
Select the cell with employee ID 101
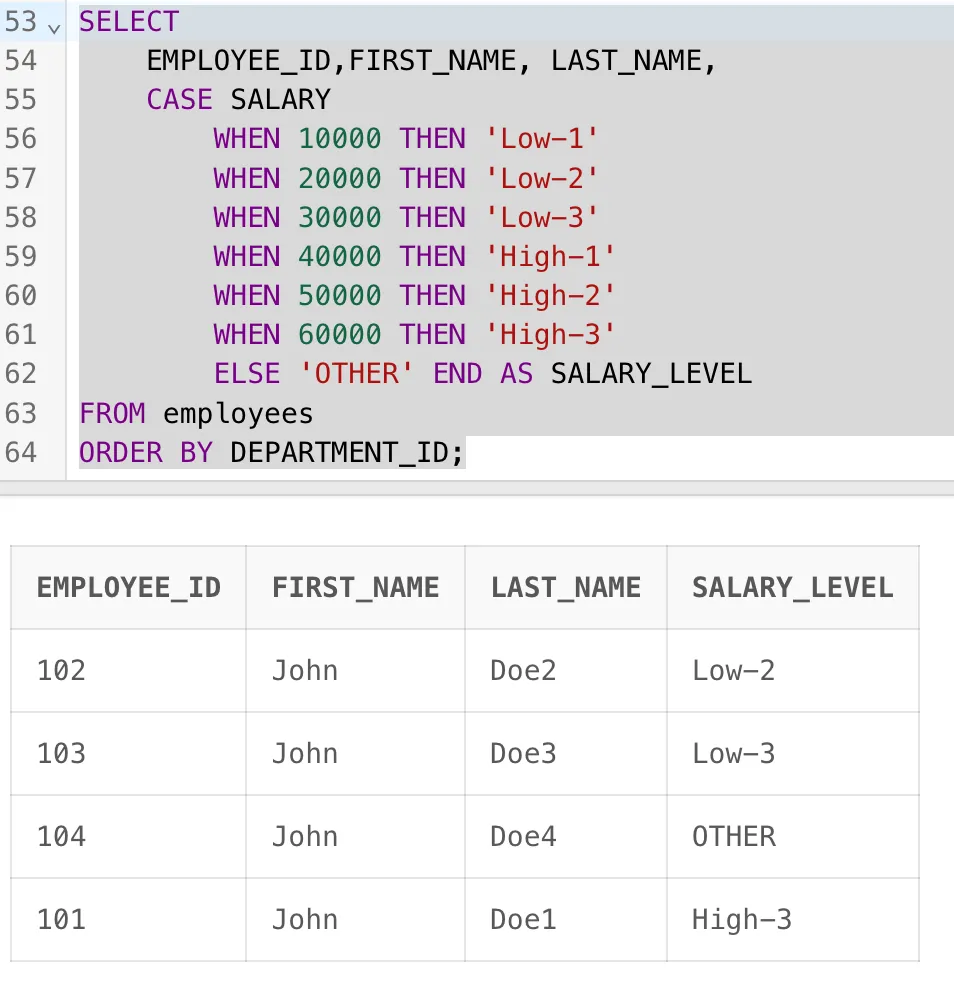[128, 920]
